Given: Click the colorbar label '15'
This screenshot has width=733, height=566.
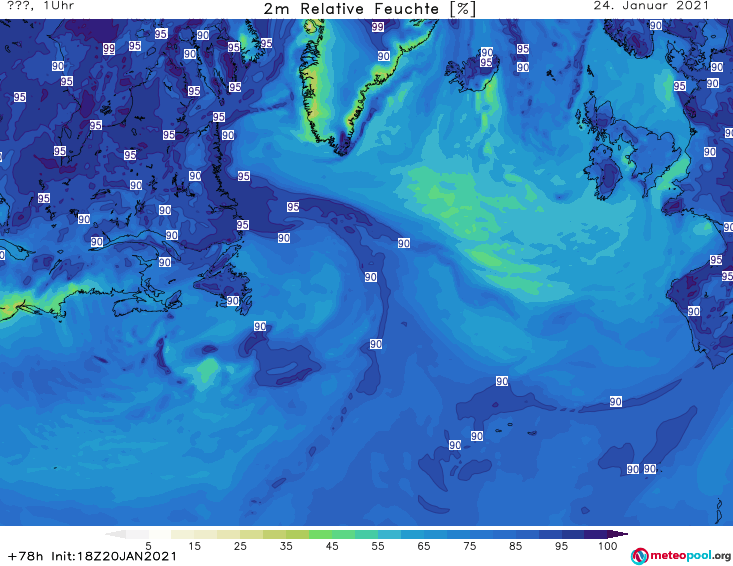Looking at the screenshot, I should click(x=194, y=546).
